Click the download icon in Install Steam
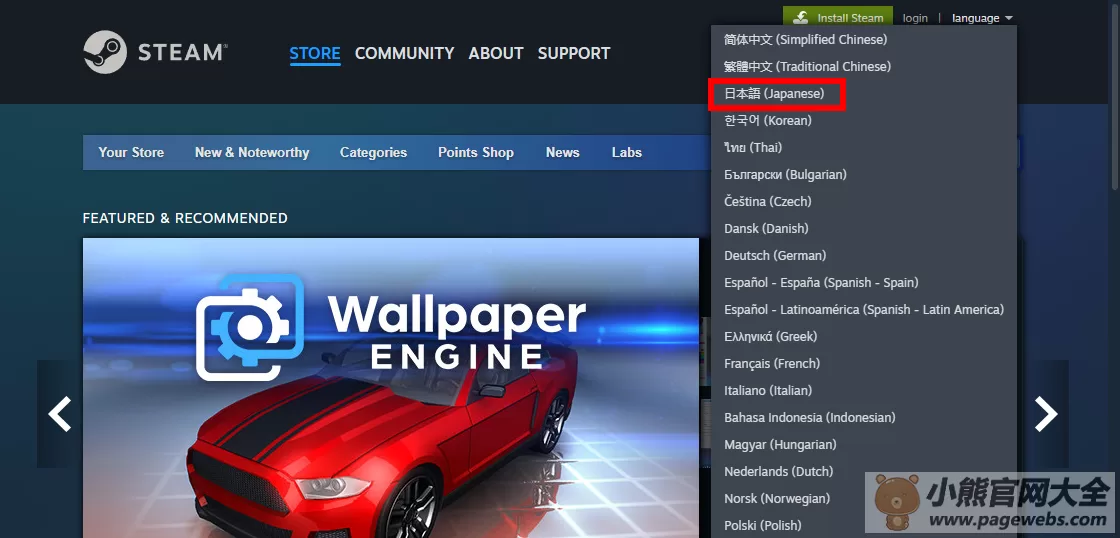Image resolution: width=1120 pixels, height=538 pixels. coord(801,18)
